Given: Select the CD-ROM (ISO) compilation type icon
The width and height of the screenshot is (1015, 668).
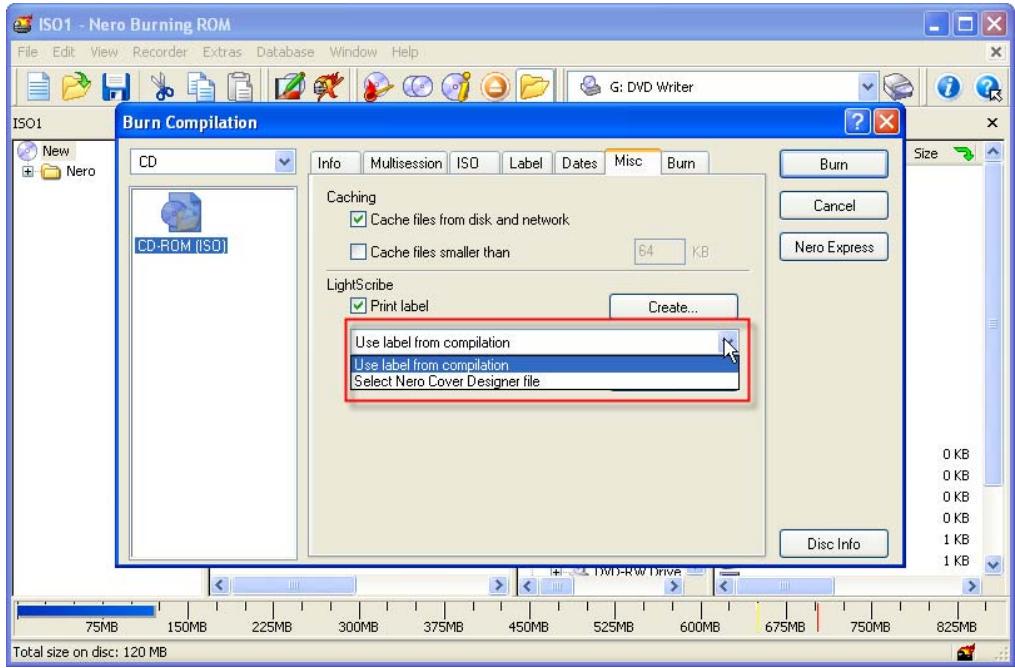Looking at the screenshot, I should (180, 223).
